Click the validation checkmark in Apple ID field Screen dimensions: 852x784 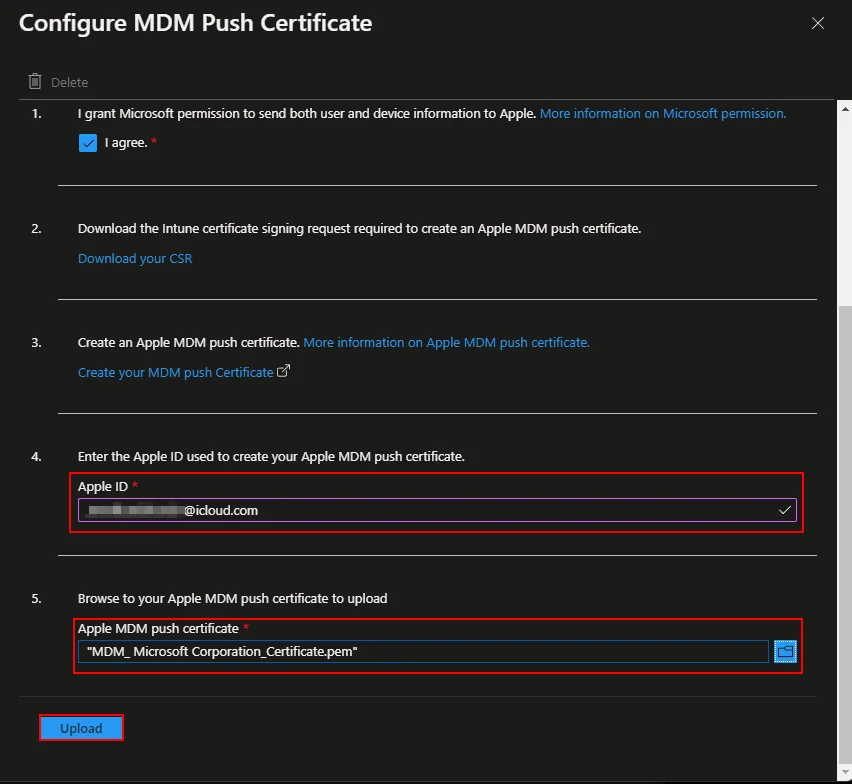click(784, 510)
